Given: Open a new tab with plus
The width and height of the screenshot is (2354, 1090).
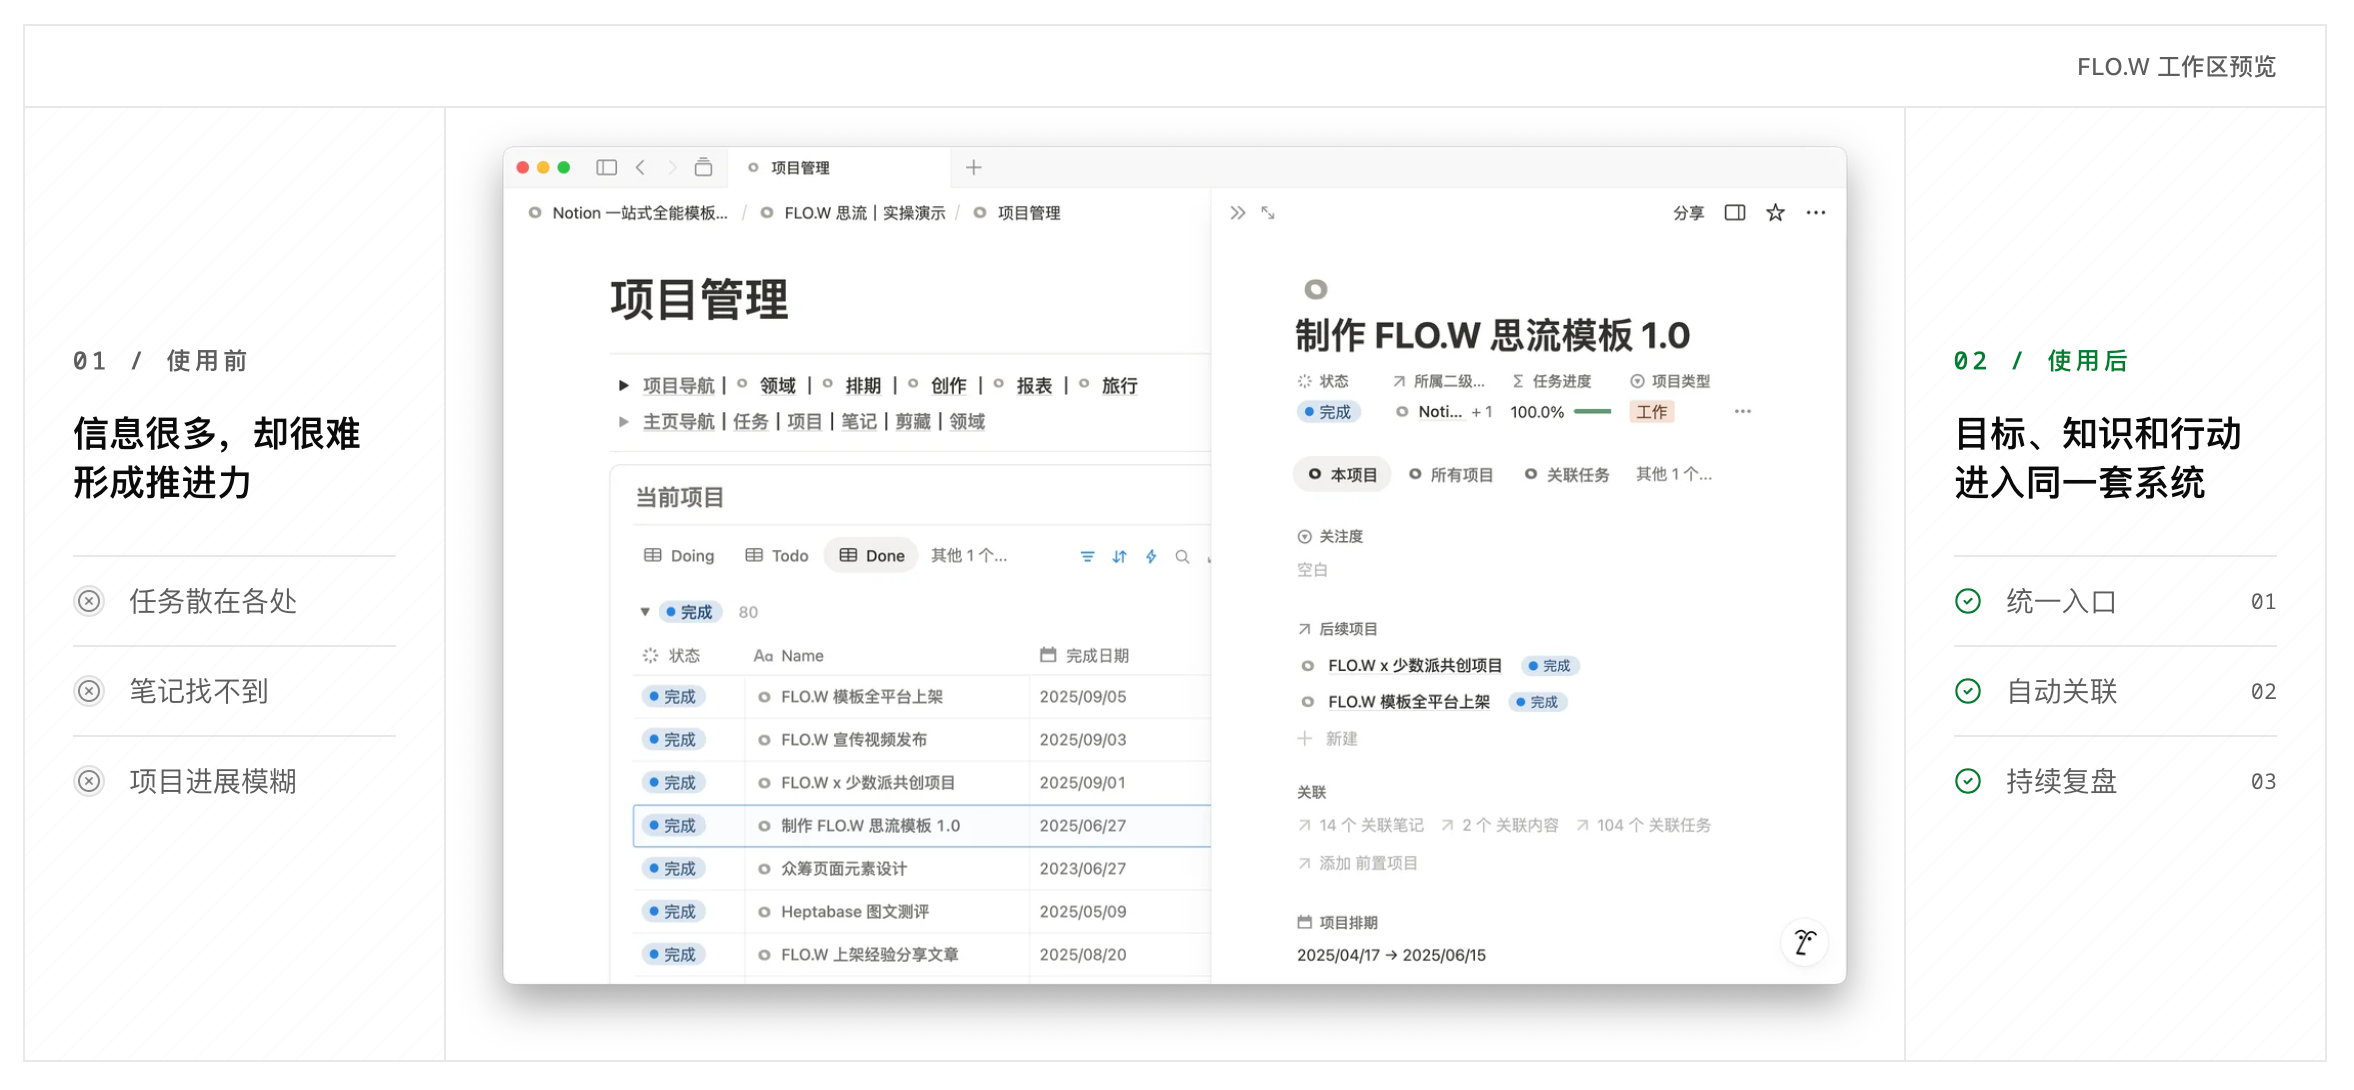Looking at the screenshot, I should click(x=974, y=167).
